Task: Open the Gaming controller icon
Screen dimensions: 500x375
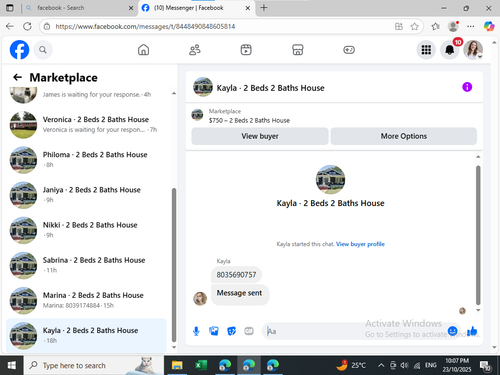Action: point(349,50)
